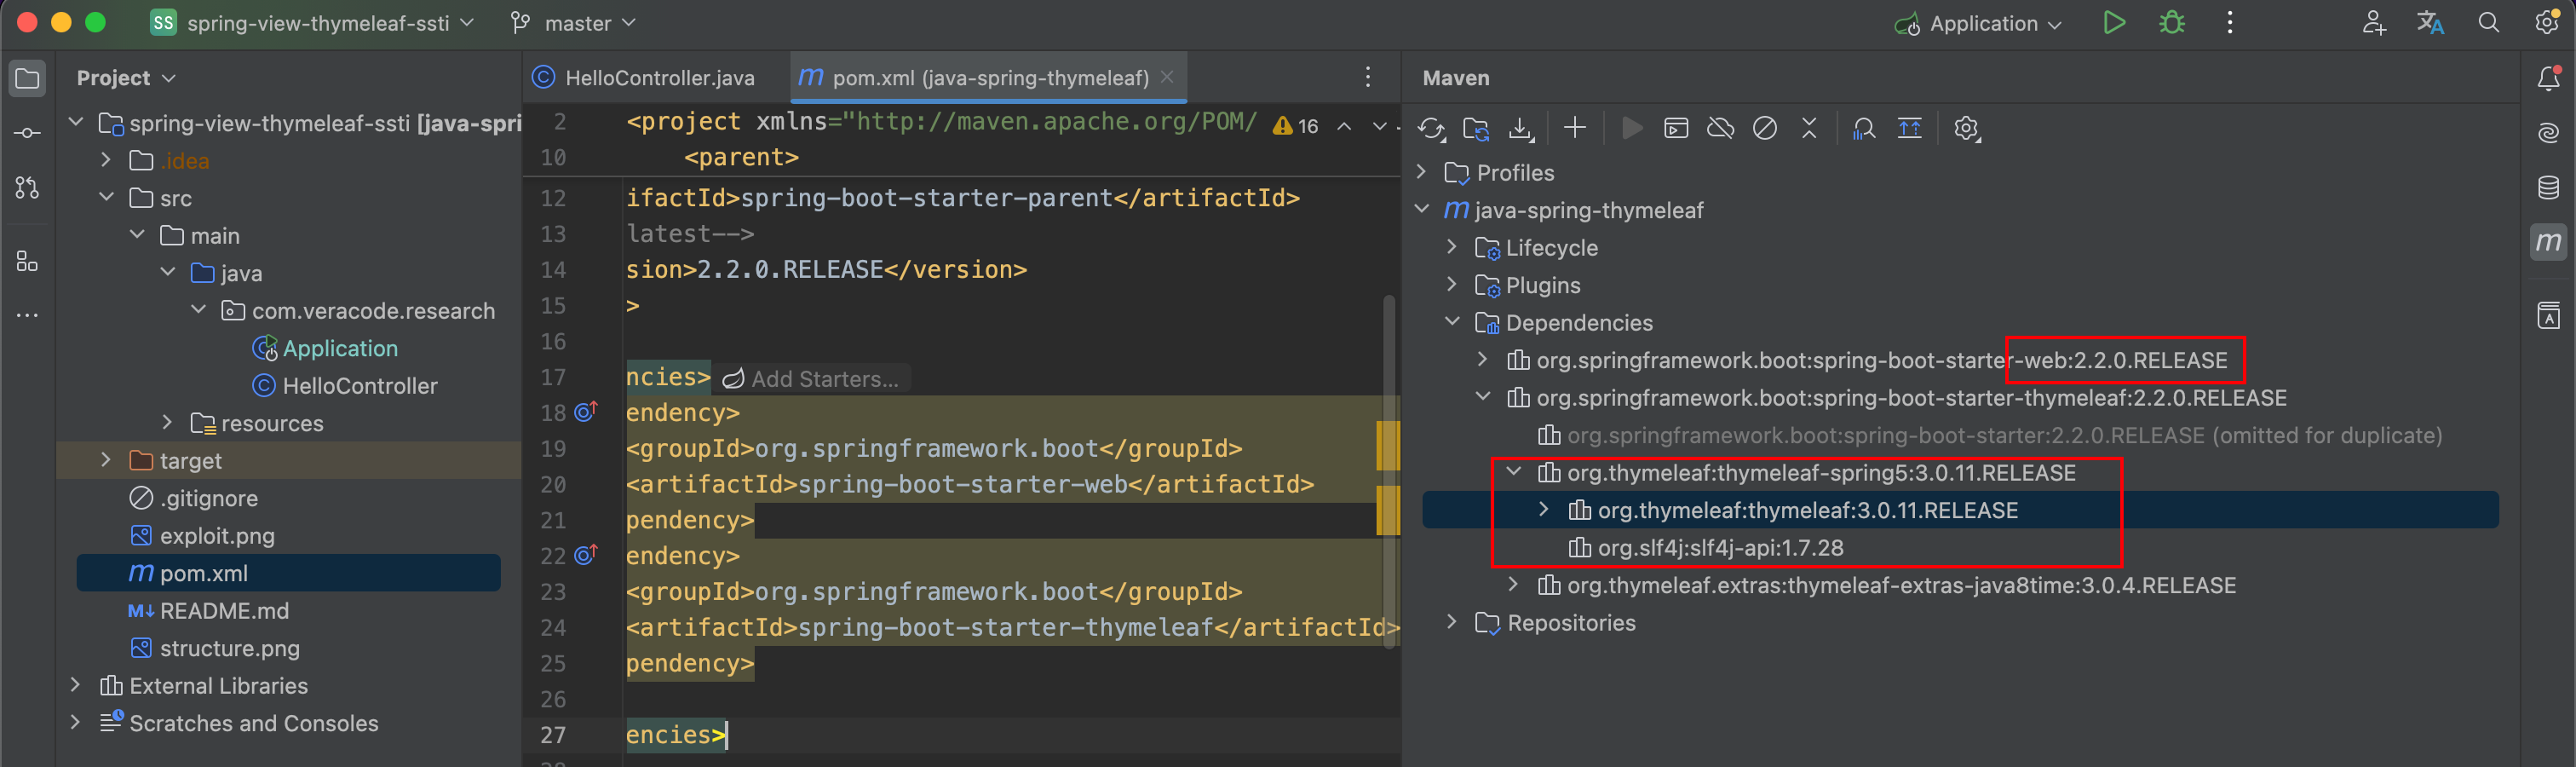
Task: Show Maven dependencies diagram icon
Action: tap(1863, 129)
